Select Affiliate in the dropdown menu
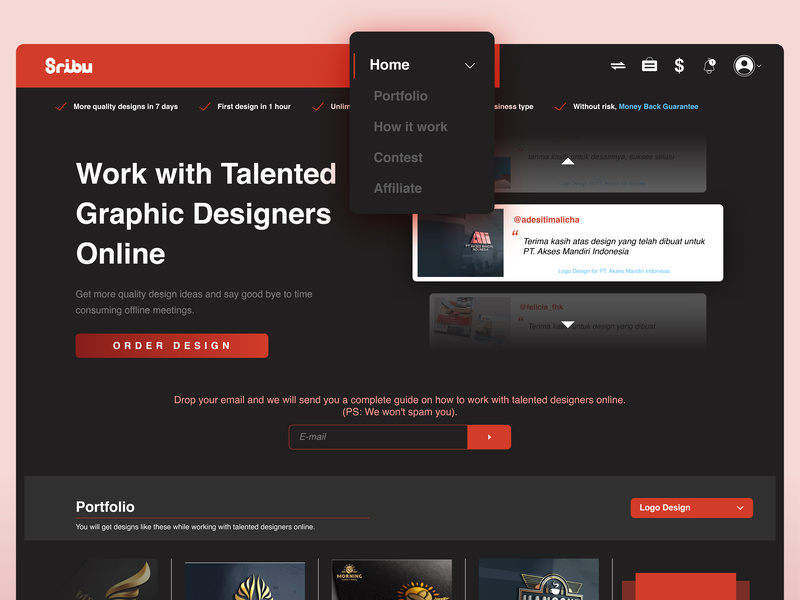The image size is (800, 600). coord(397,188)
